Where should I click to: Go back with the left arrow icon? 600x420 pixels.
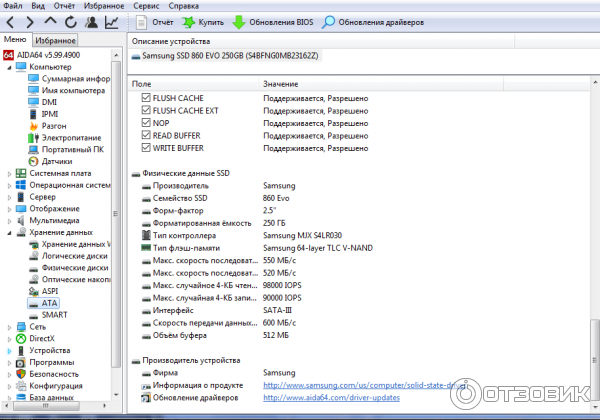click(x=10, y=22)
